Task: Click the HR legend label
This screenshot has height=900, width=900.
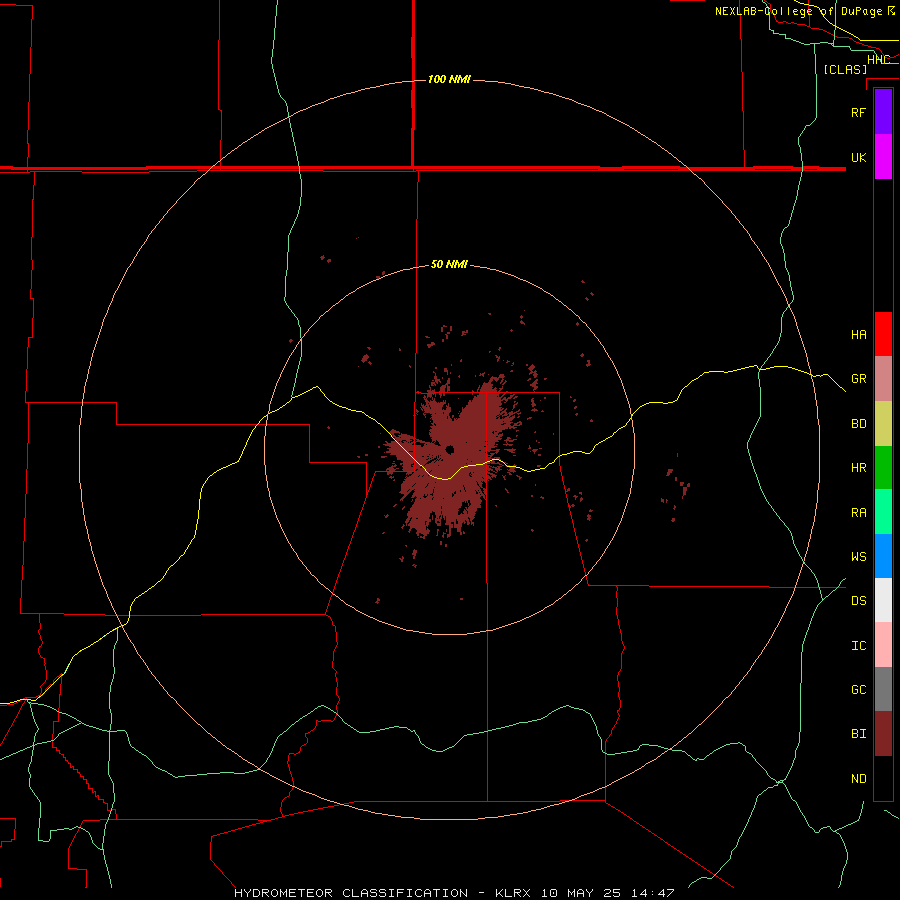Action: pyautogui.click(x=858, y=468)
